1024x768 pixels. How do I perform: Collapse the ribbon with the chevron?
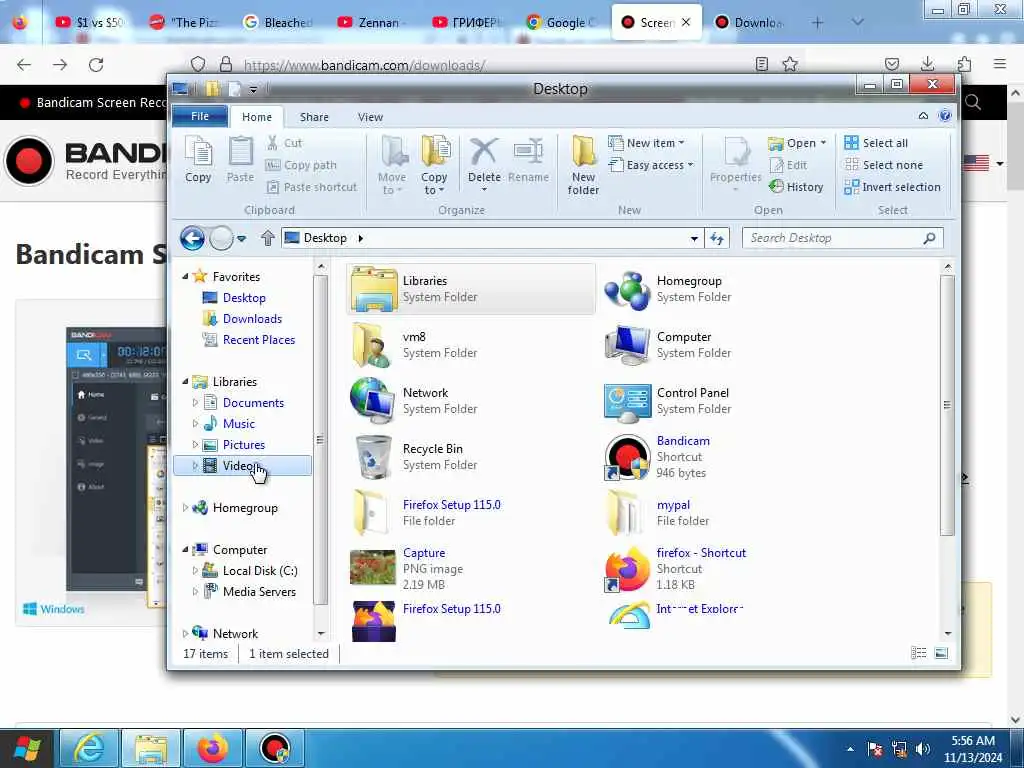pos(923,116)
